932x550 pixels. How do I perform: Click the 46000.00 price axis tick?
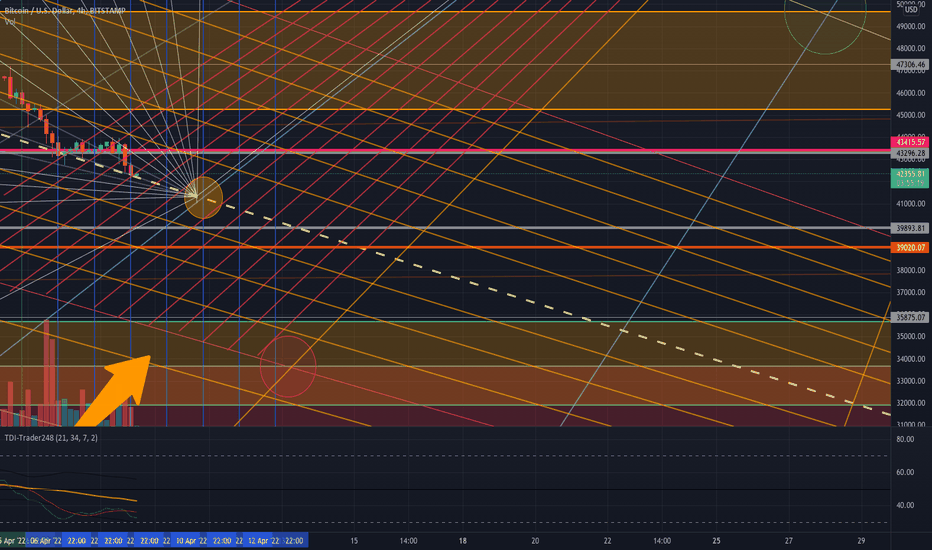click(x=911, y=93)
